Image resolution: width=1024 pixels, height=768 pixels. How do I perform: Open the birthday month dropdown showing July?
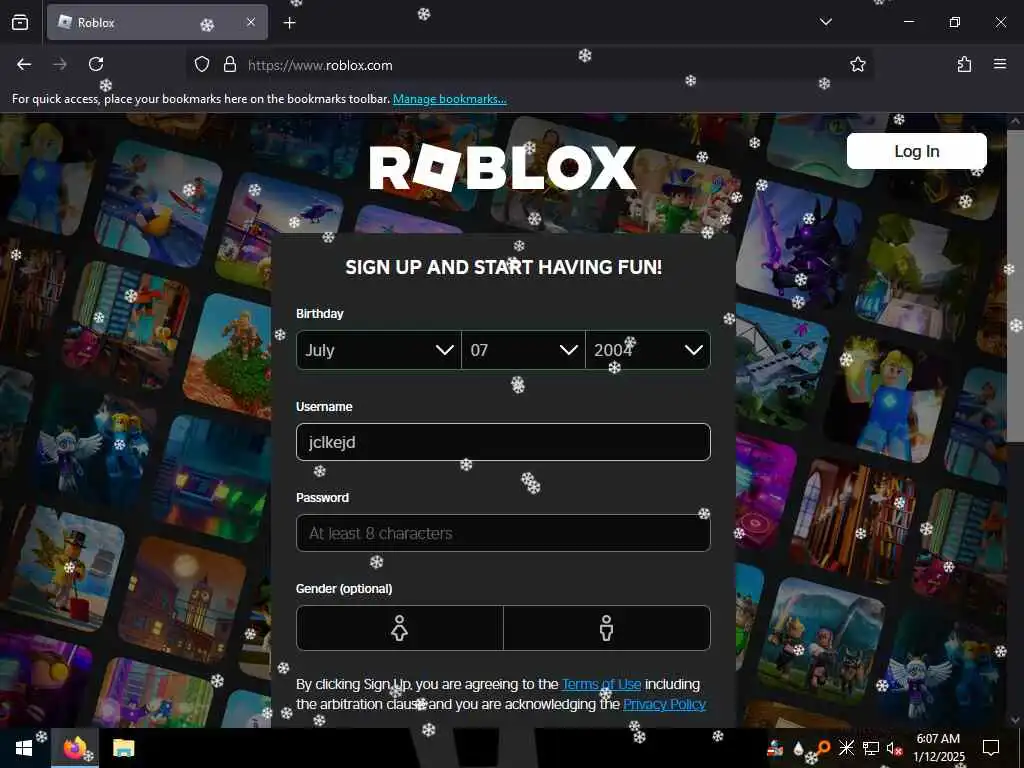point(379,350)
